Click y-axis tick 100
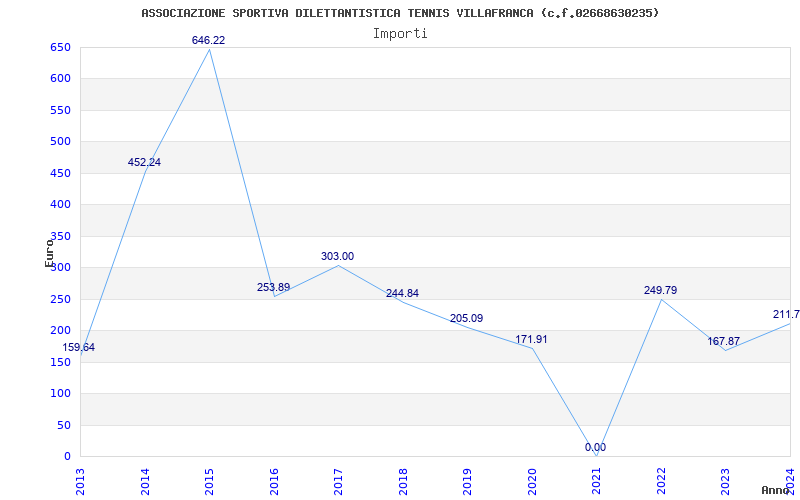This screenshot has height=500, width=800. coord(60,393)
